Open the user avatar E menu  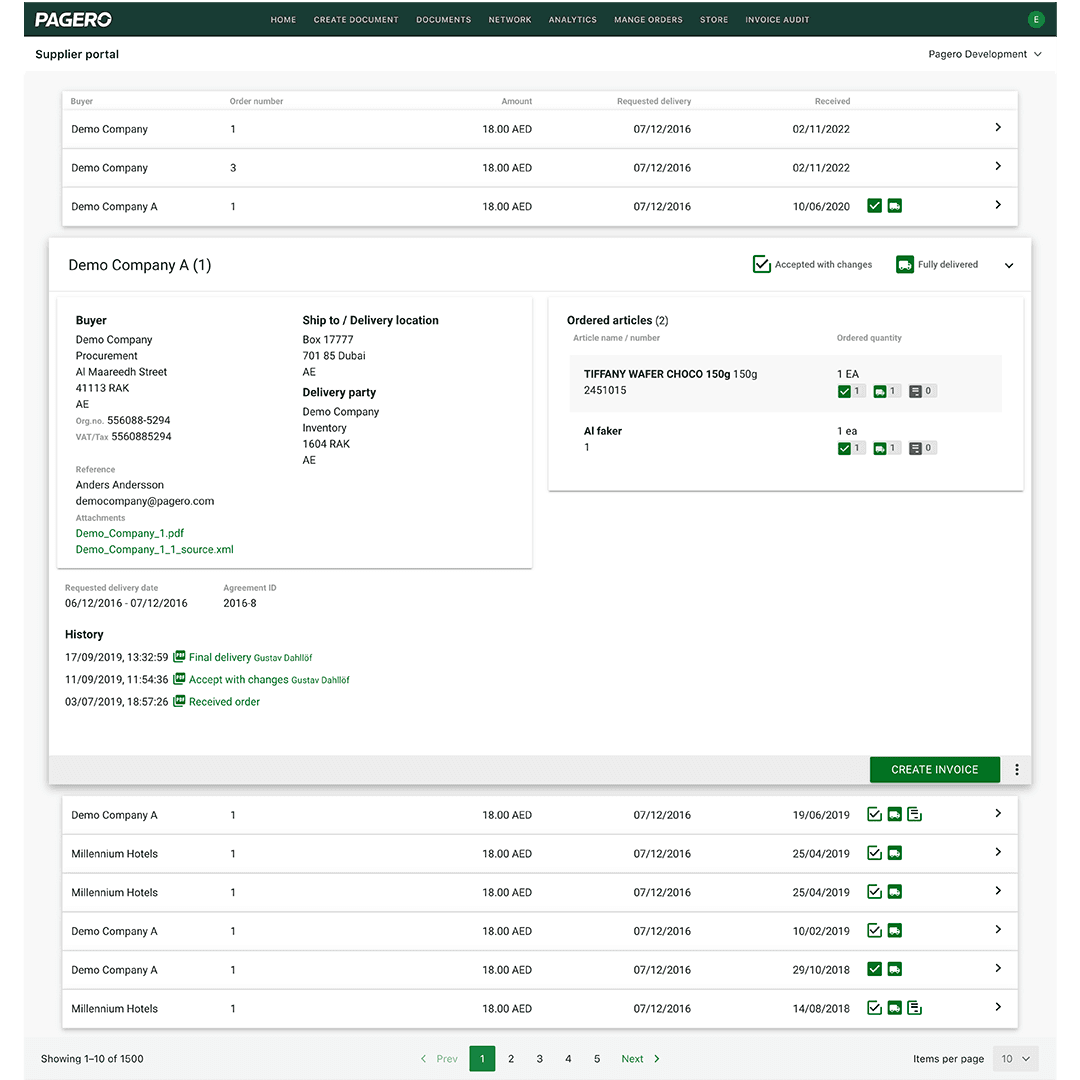[x=1035, y=19]
